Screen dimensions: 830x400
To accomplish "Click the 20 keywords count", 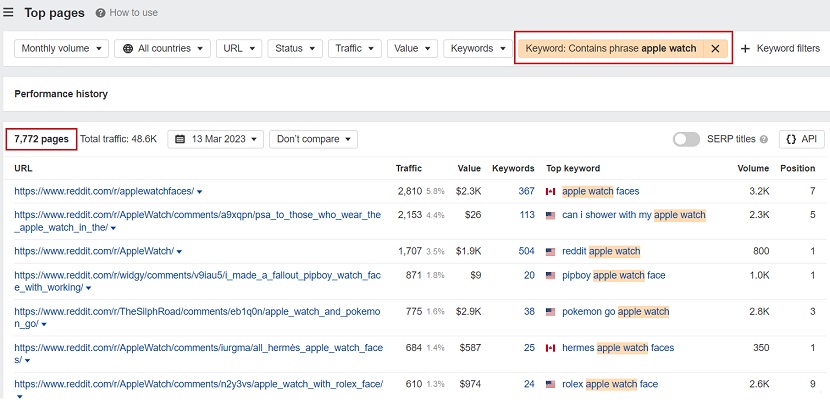I will [529, 275].
